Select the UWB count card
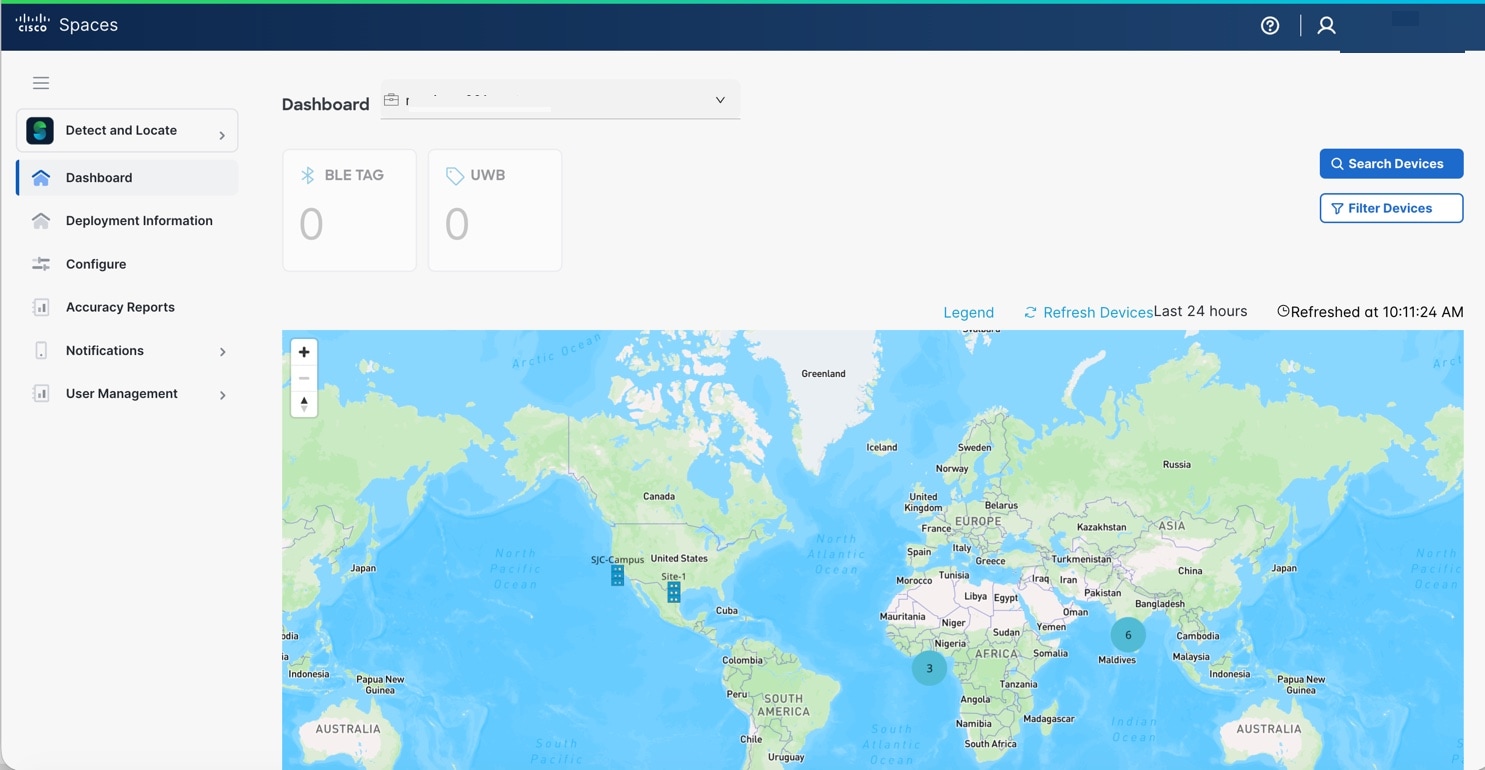Viewport: 1485px width, 770px height. [495, 210]
